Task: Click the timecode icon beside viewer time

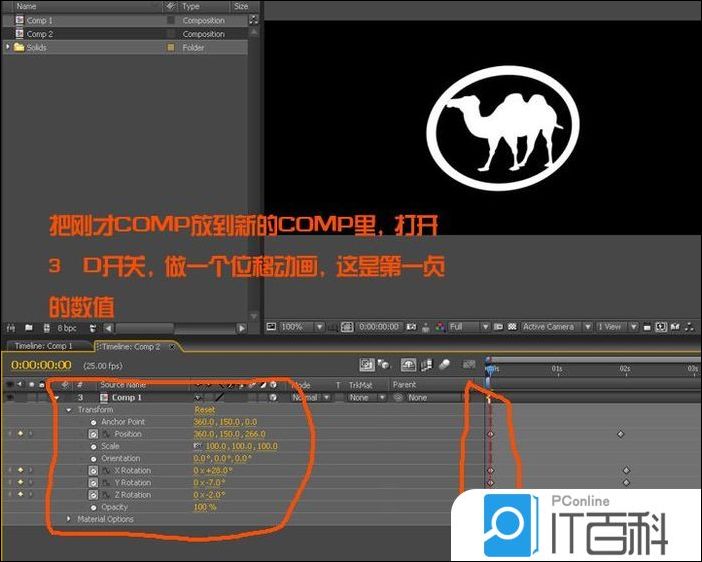Action: (x=347, y=327)
